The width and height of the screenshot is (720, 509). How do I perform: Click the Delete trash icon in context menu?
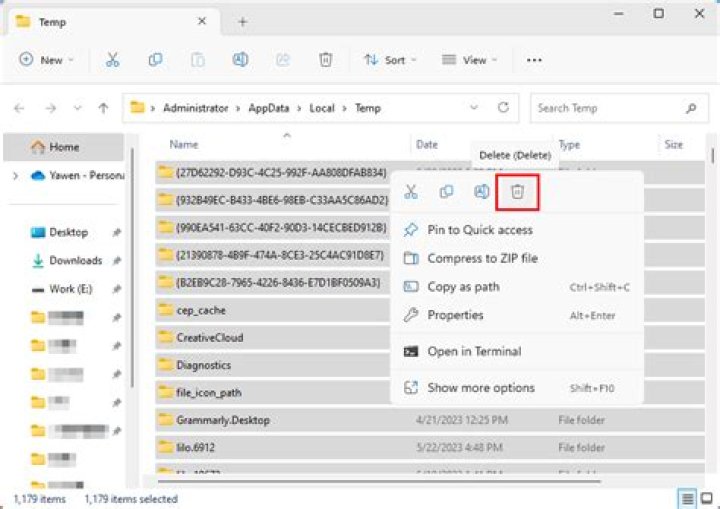(x=517, y=191)
